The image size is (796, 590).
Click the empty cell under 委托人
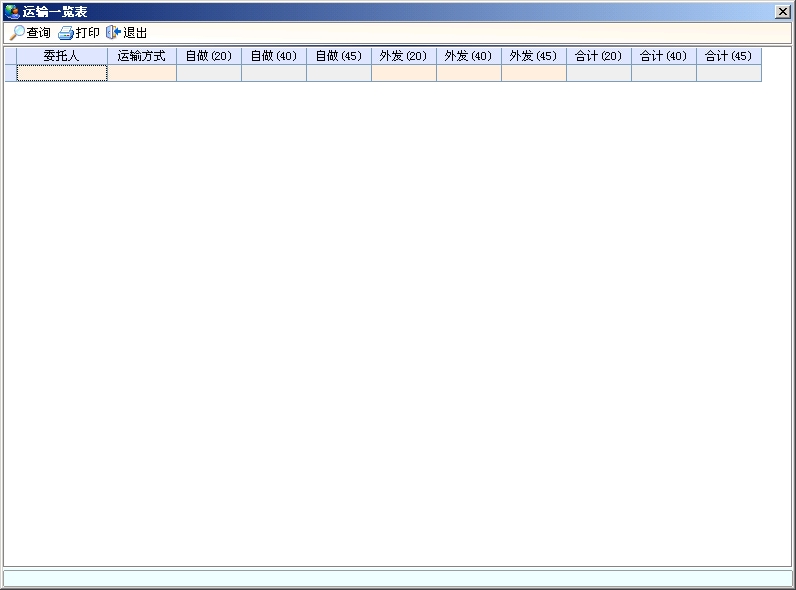click(x=62, y=73)
